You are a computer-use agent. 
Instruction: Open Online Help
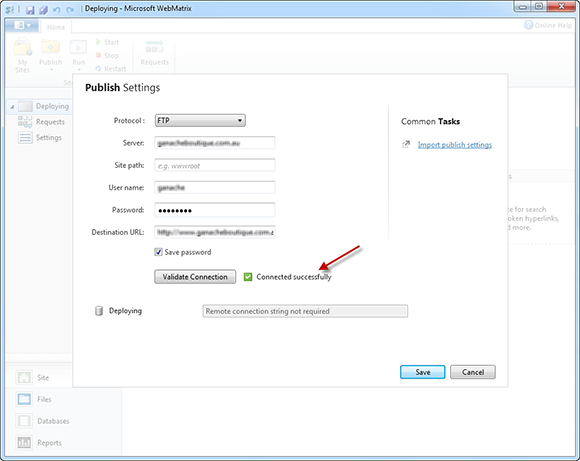pyautogui.click(x=548, y=25)
